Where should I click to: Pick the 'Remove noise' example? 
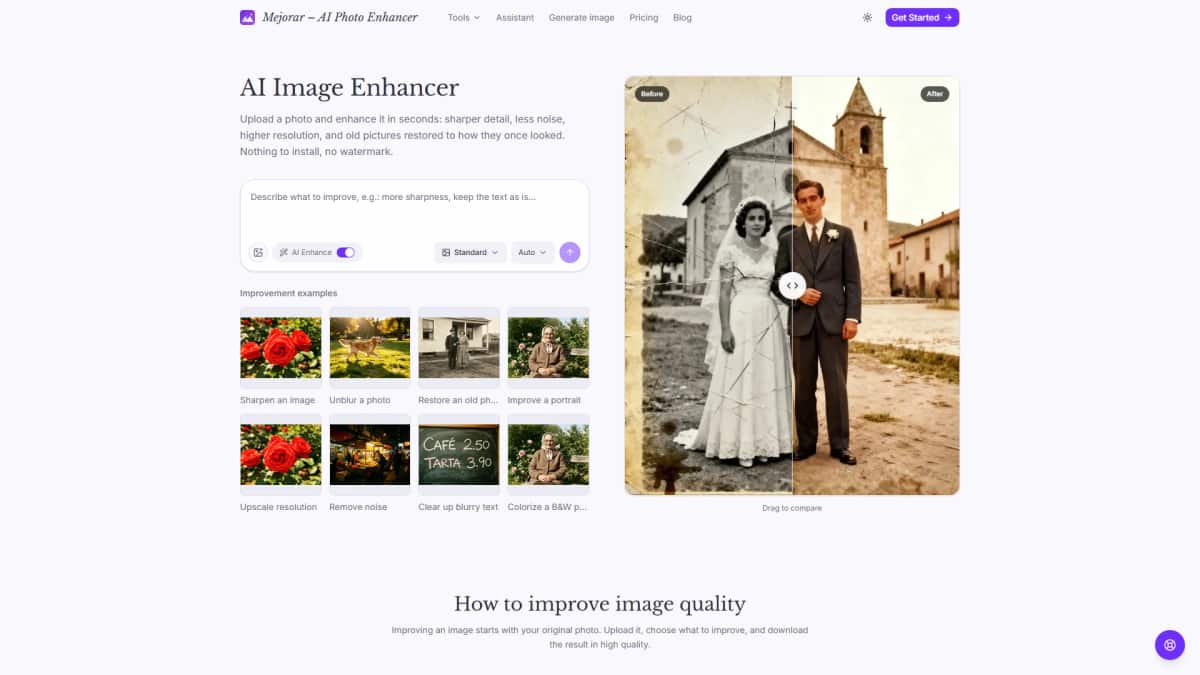pyautogui.click(x=370, y=463)
